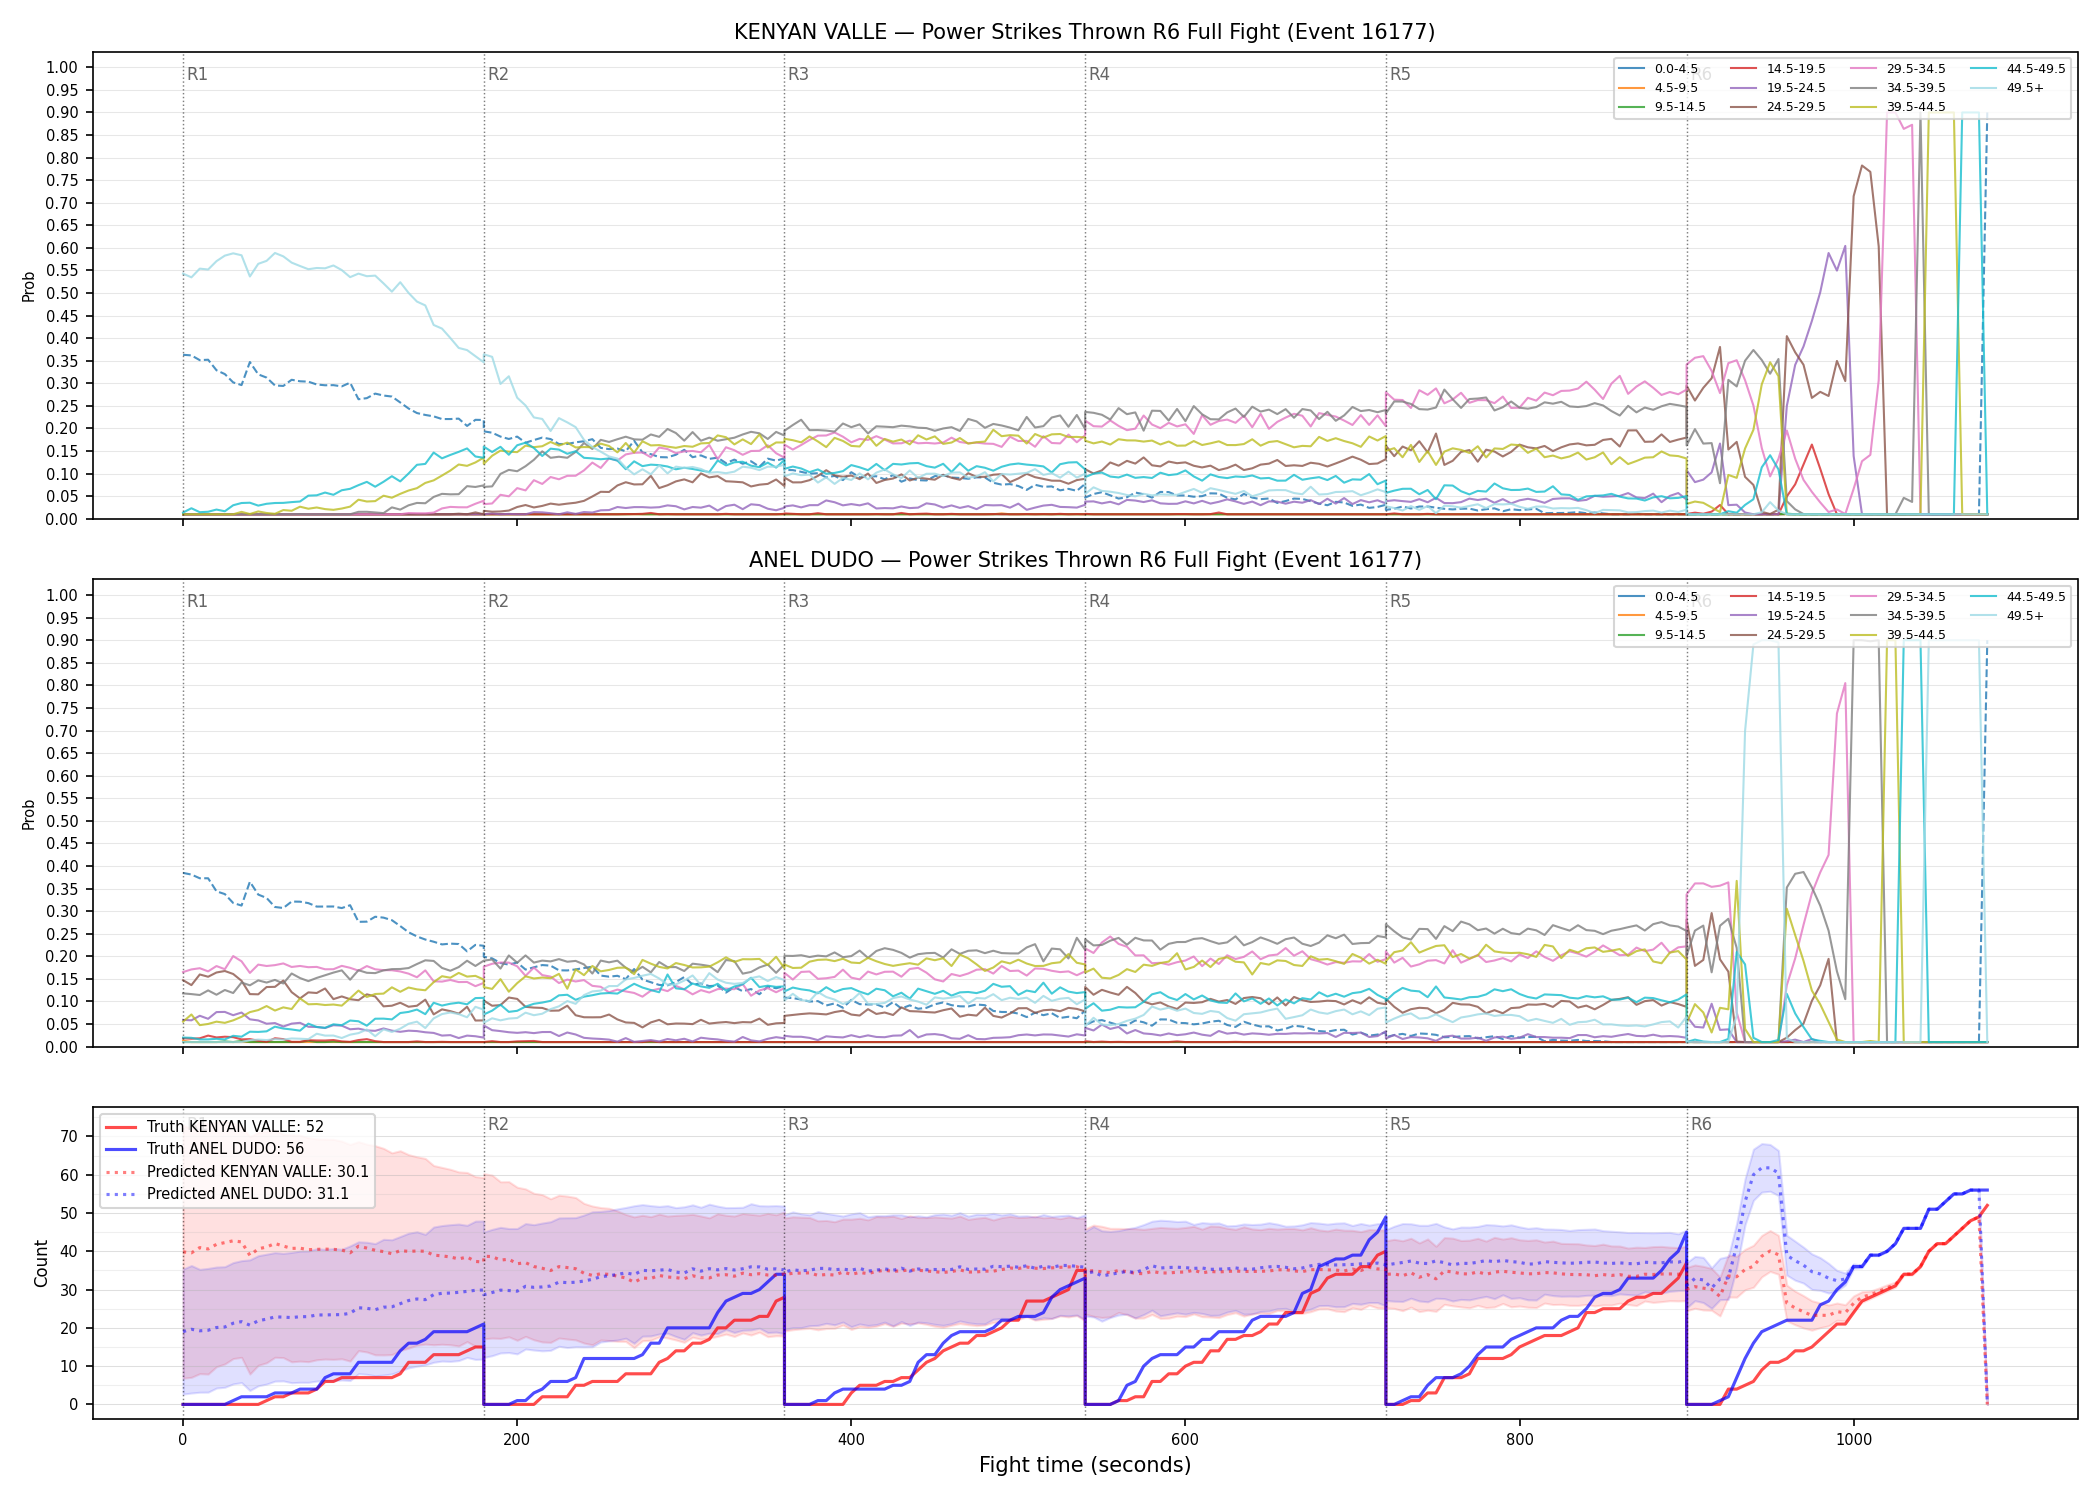Click the ANEL DUDO chart title
This screenshot has width=2100, height=1500.
[x=1084, y=560]
